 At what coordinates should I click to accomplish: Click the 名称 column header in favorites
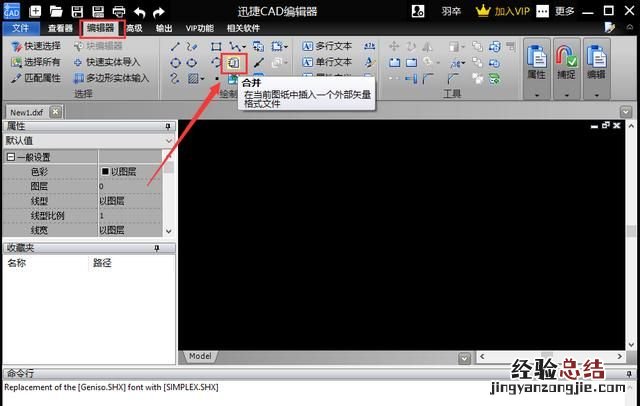tap(17, 263)
